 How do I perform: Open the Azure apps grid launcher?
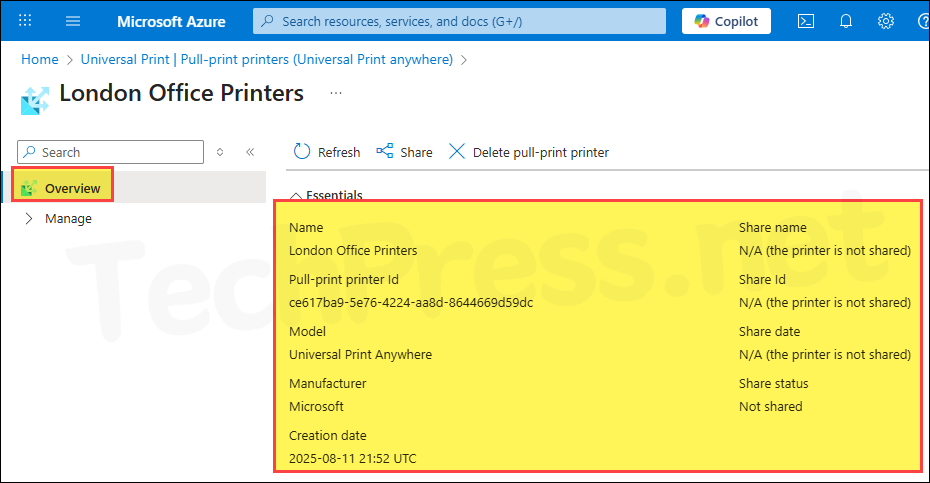(x=25, y=21)
